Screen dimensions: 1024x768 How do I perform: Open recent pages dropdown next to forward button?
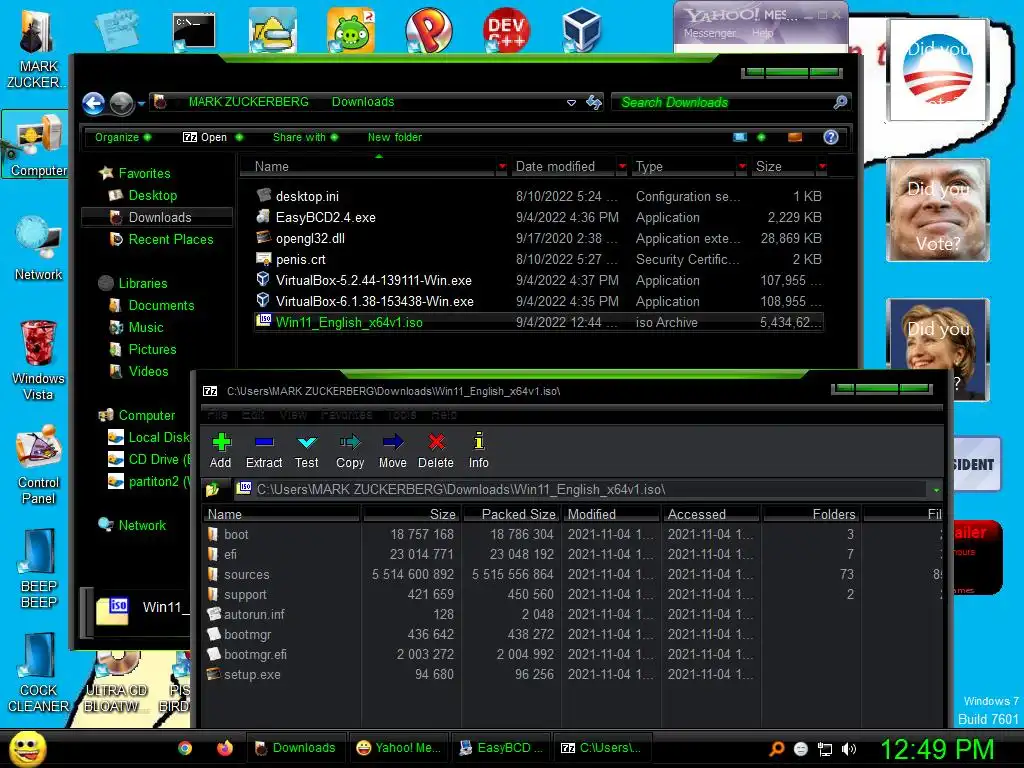141,103
